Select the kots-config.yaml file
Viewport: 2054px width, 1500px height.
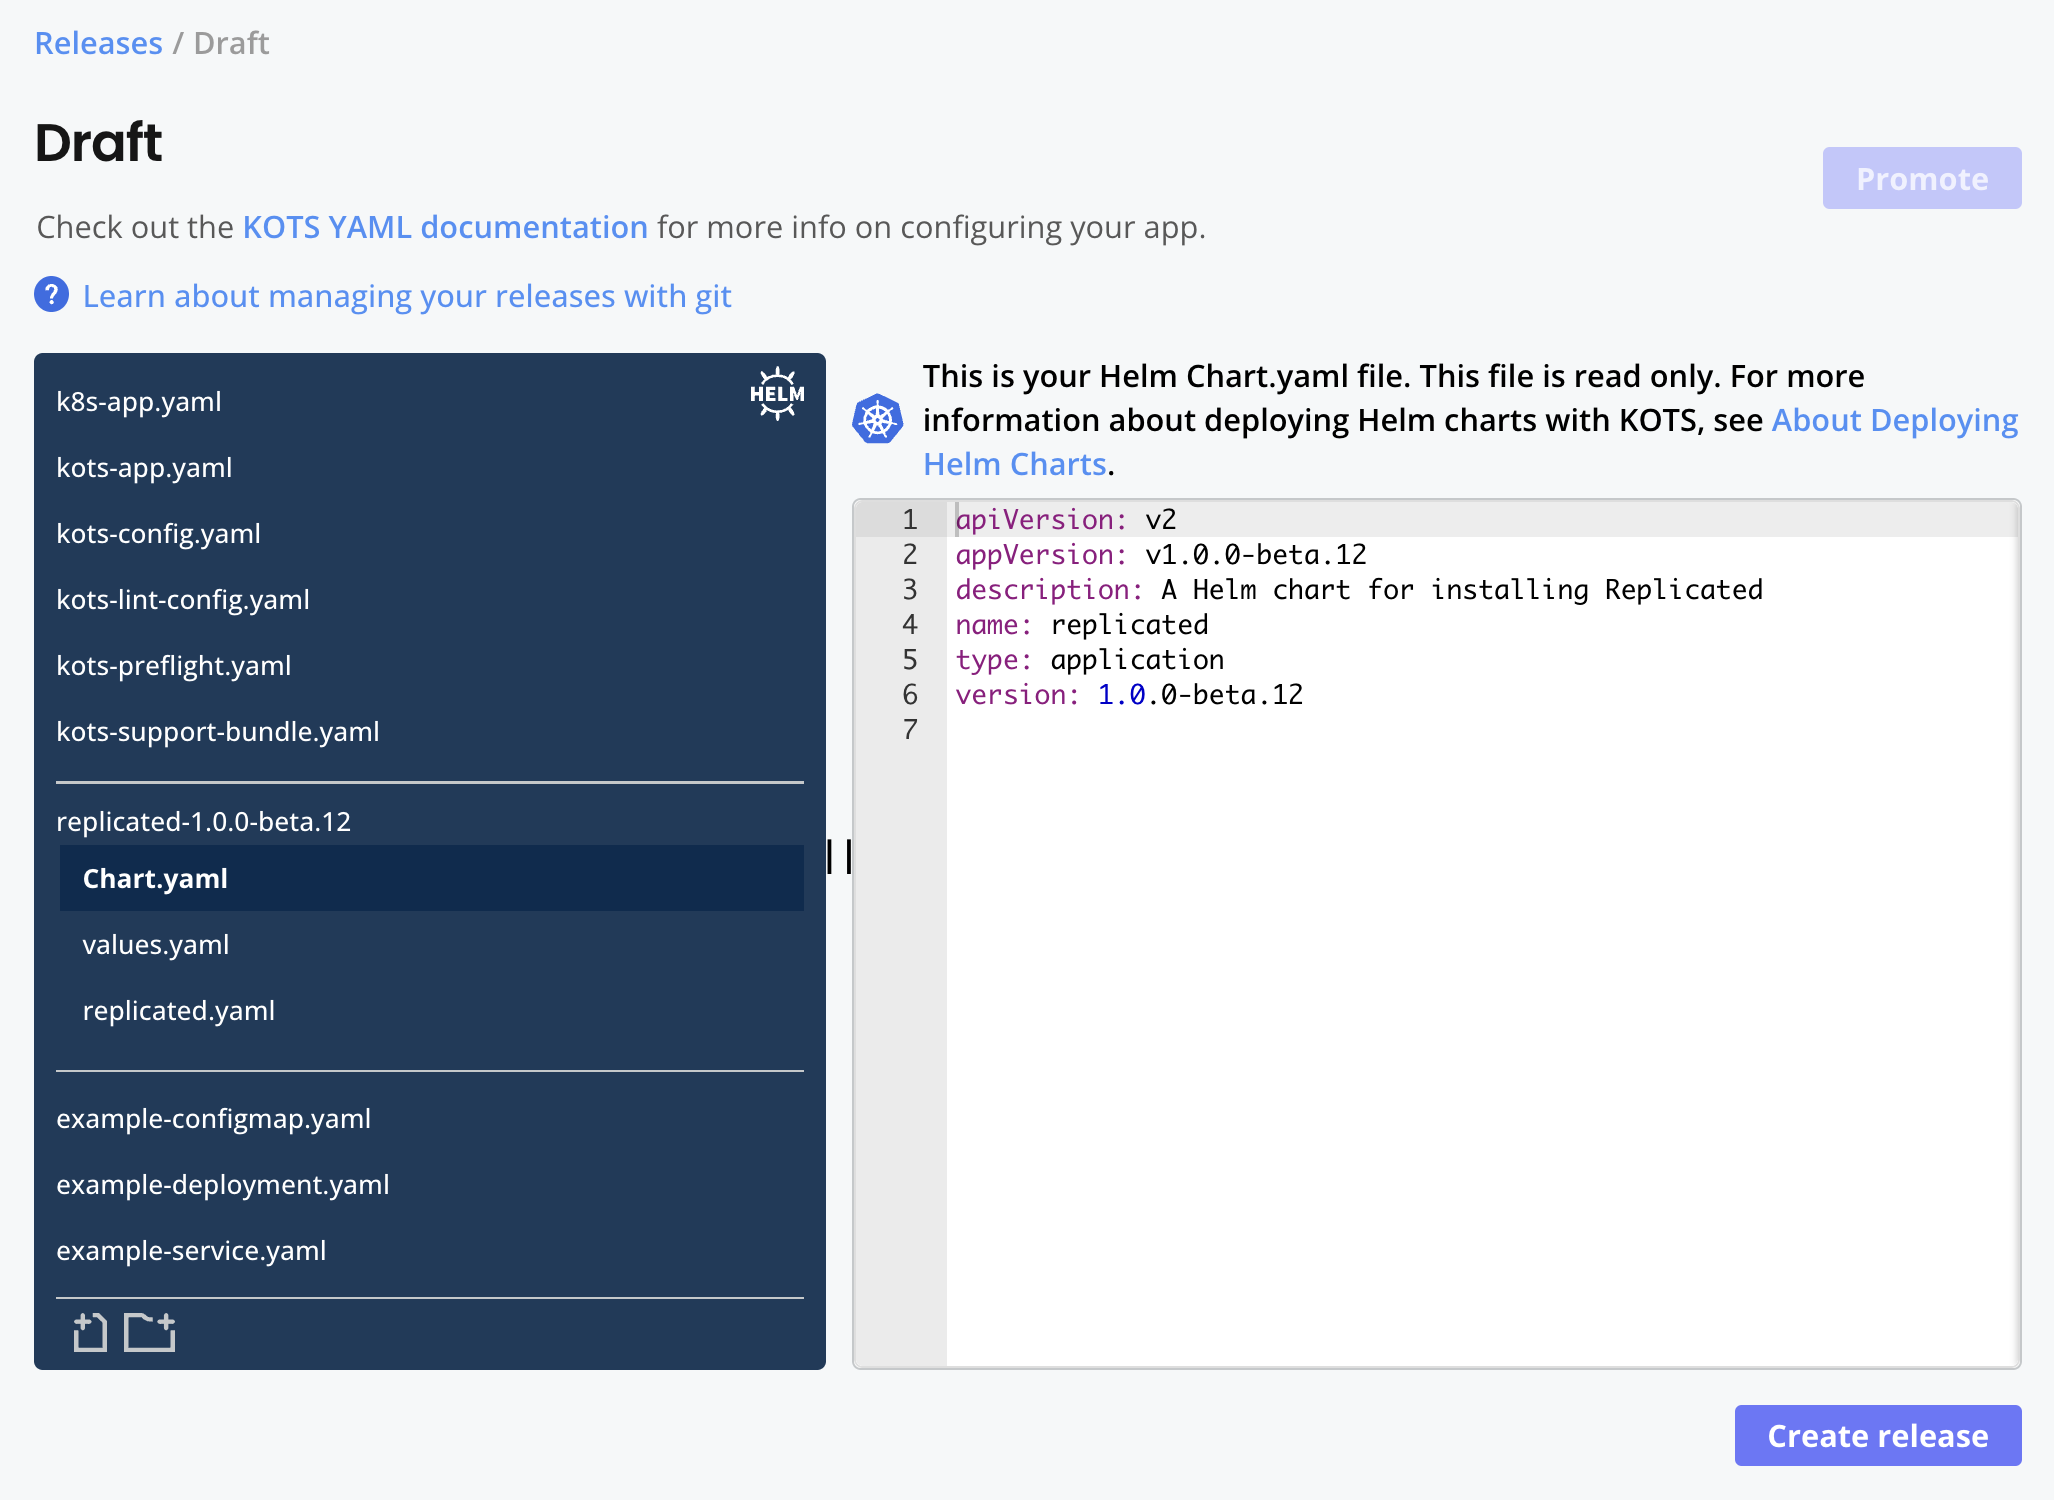click(x=158, y=533)
